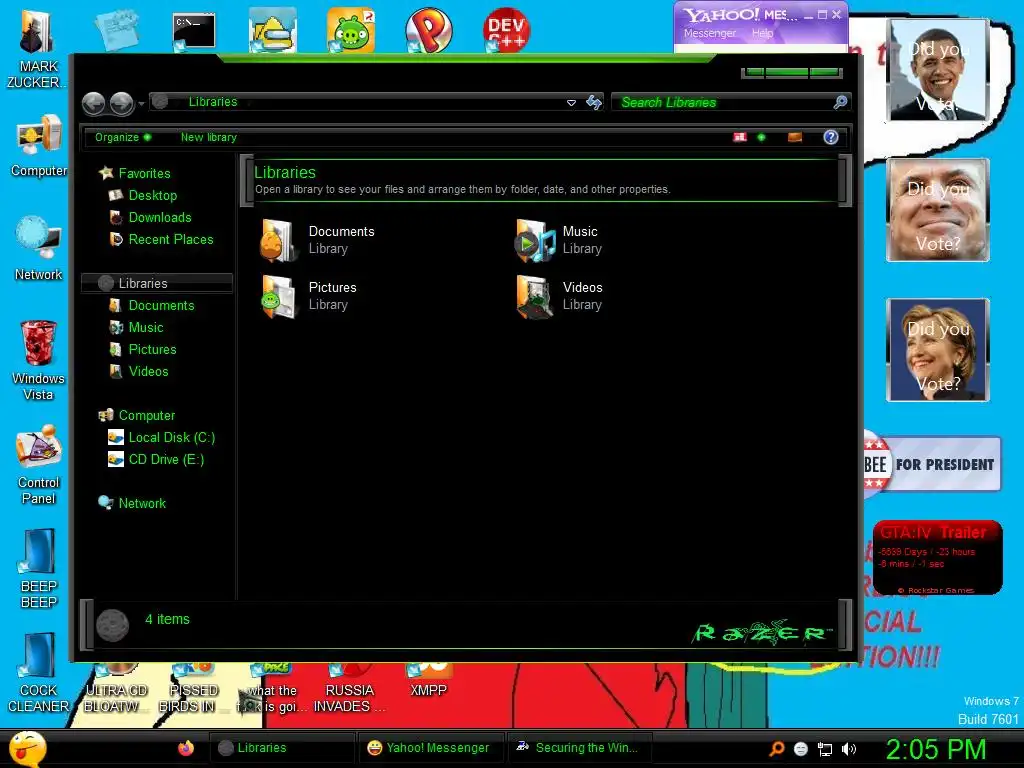Viewport: 1024px width, 768px height.
Task: Select the green pig game desktop icon
Action: tap(351, 30)
